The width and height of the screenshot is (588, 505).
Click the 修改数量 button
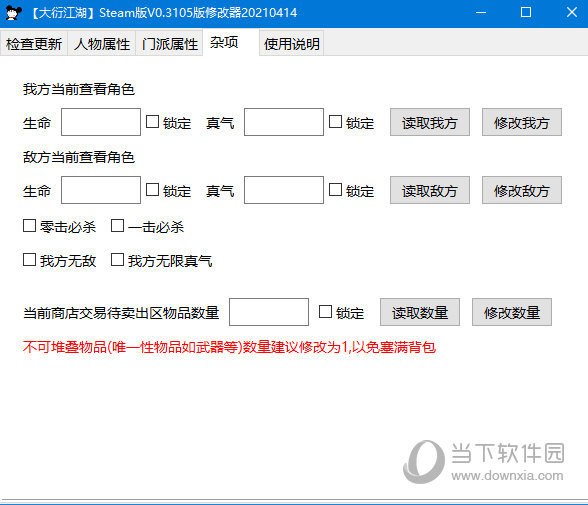point(512,312)
